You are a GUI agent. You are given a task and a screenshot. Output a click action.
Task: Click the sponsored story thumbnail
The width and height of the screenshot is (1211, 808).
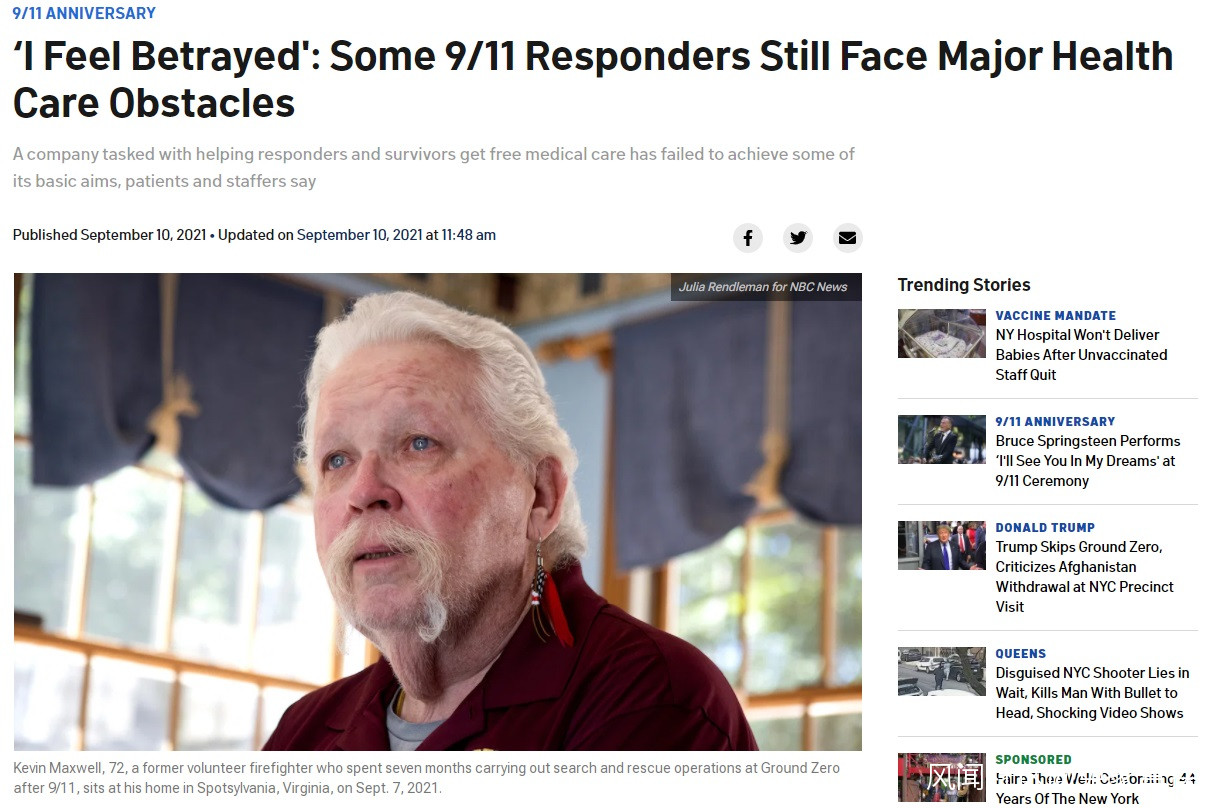point(941,778)
